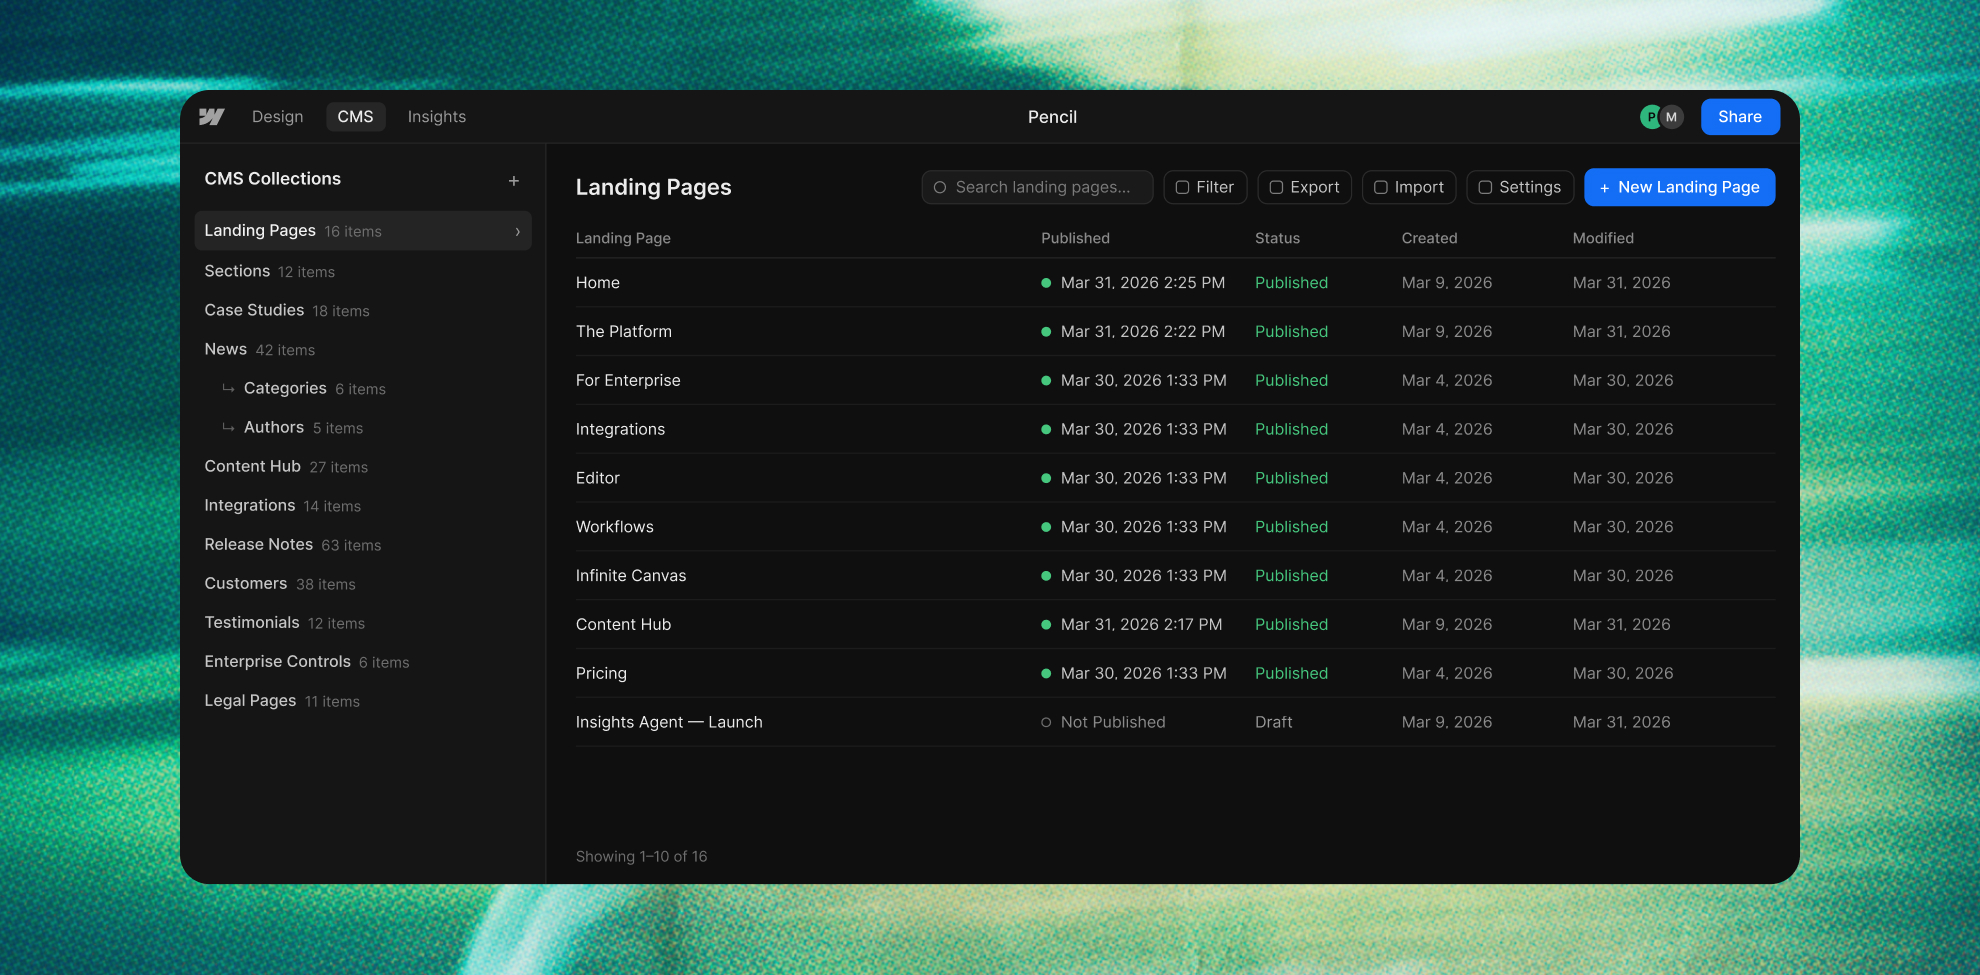Click the Authors sub-collection arrow icon

tap(228, 427)
